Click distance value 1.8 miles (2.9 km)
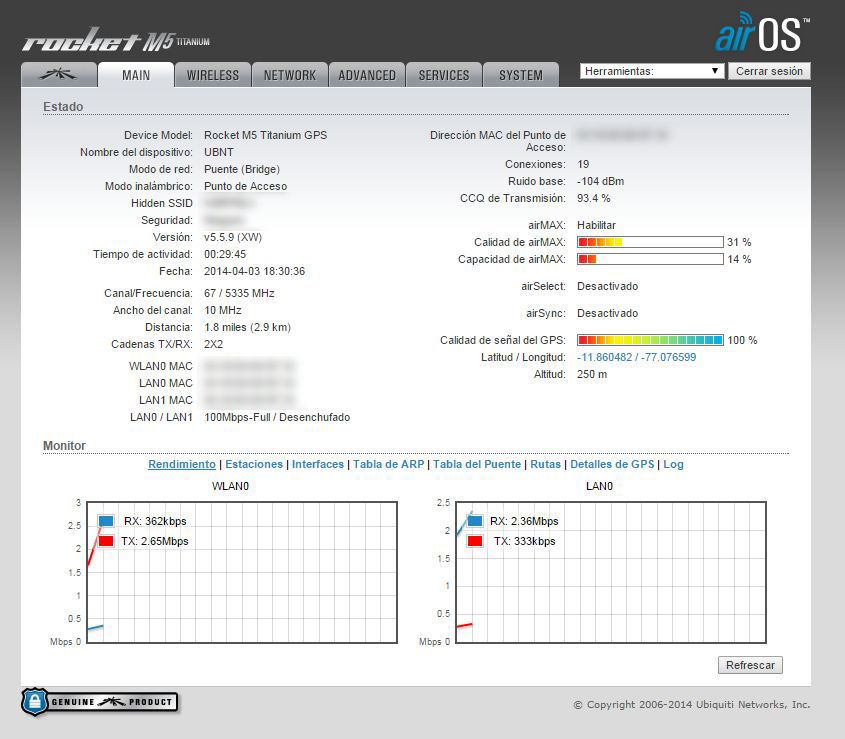The height and width of the screenshot is (739, 845). click(247, 327)
